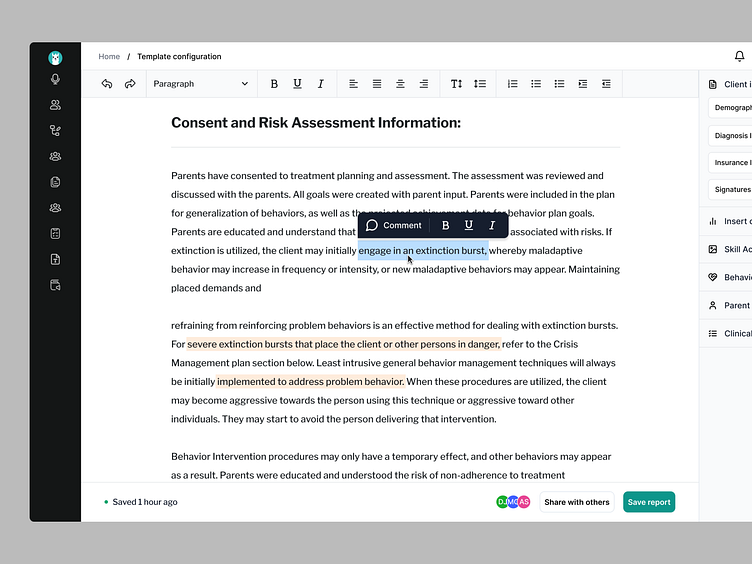This screenshot has height=564, width=752.
Task: Toggle bold in the main toolbar
Action: point(274,84)
